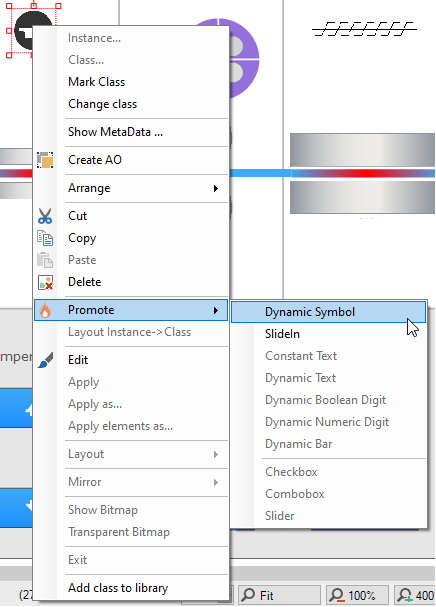
Task: Click the red-blue gradient bar at right
Action: click(x=363, y=173)
